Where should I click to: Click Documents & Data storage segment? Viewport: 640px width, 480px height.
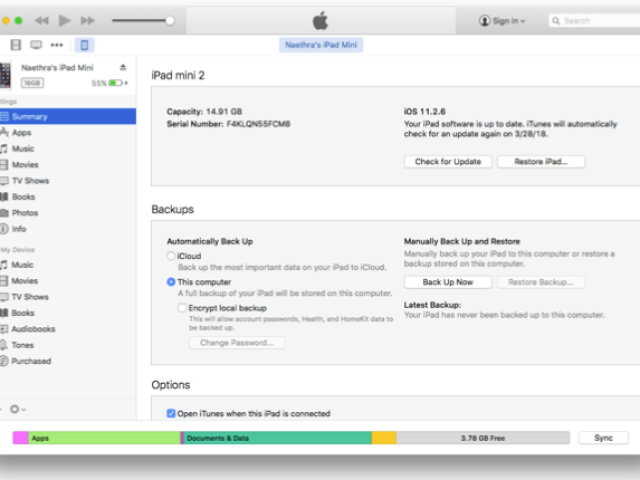tap(278, 438)
